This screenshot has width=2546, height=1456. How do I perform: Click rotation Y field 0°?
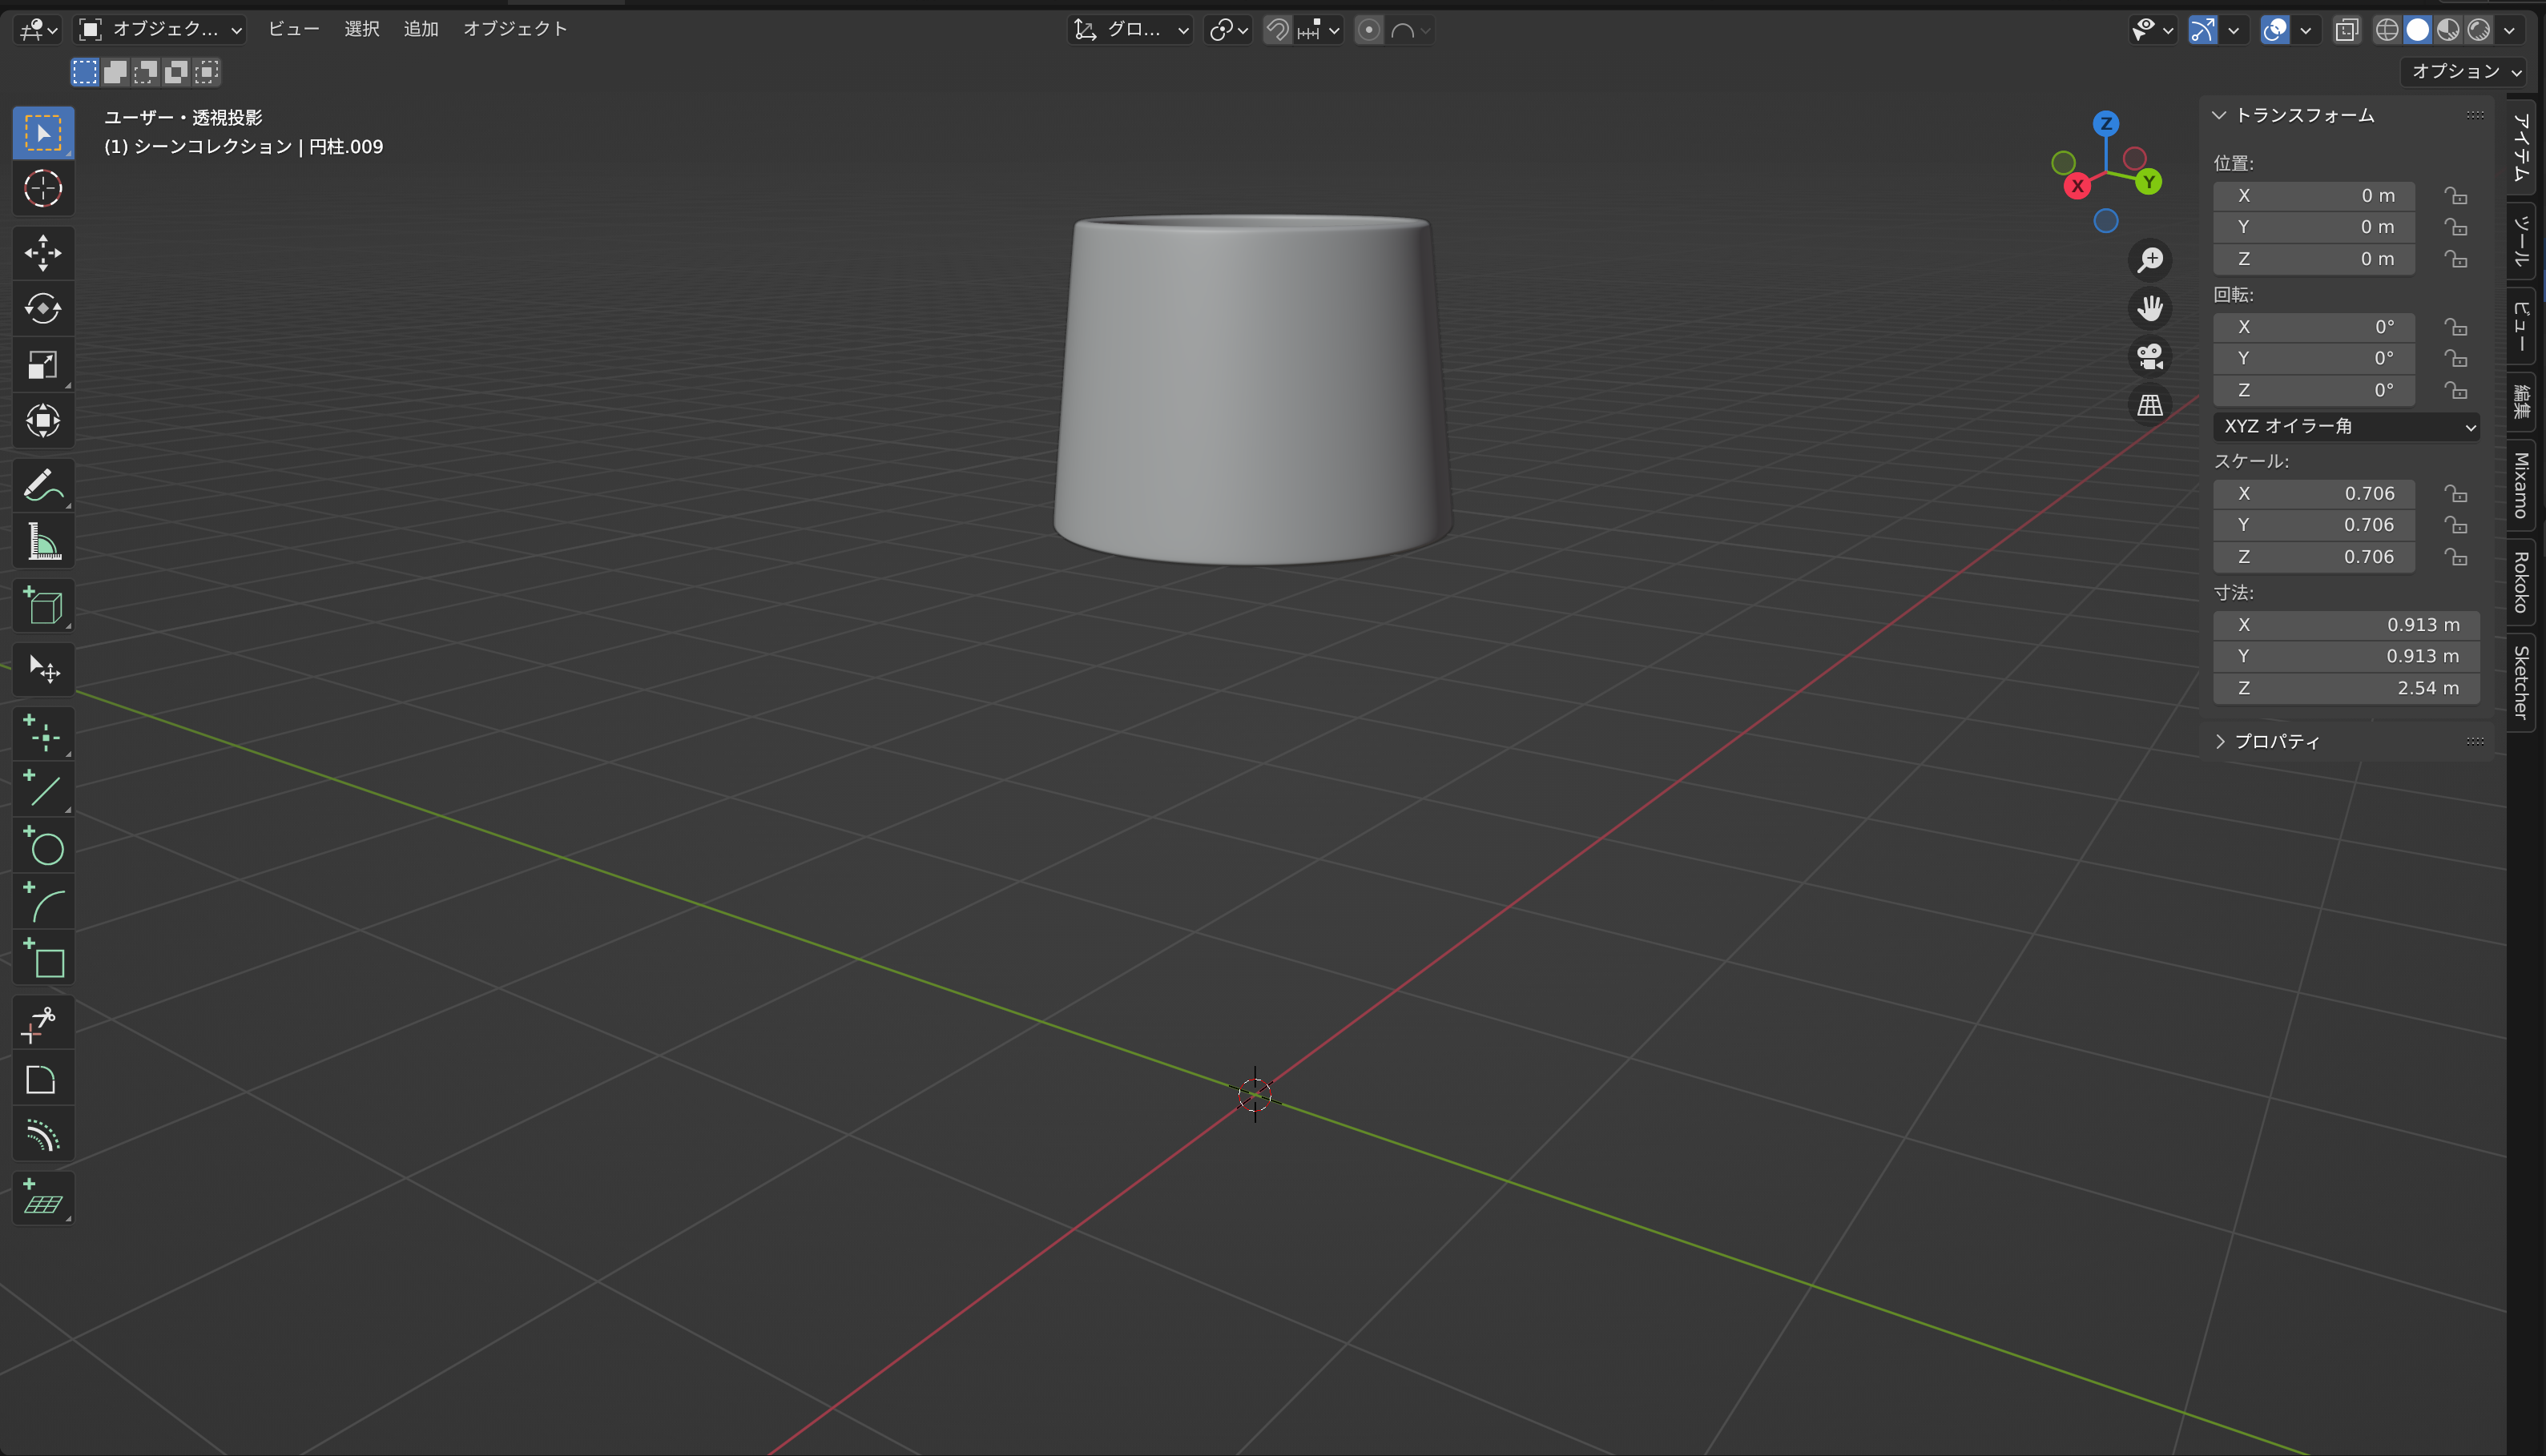click(x=2314, y=358)
